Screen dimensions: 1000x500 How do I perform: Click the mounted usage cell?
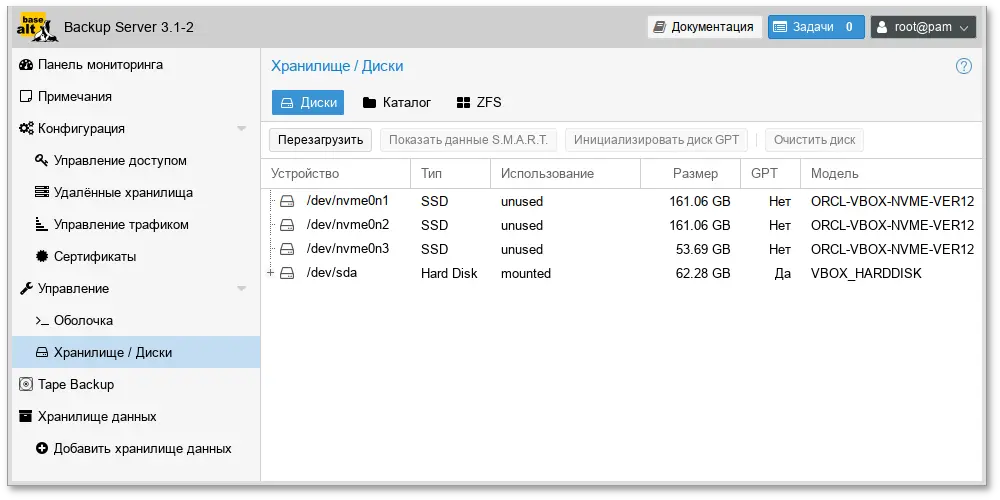565,274
